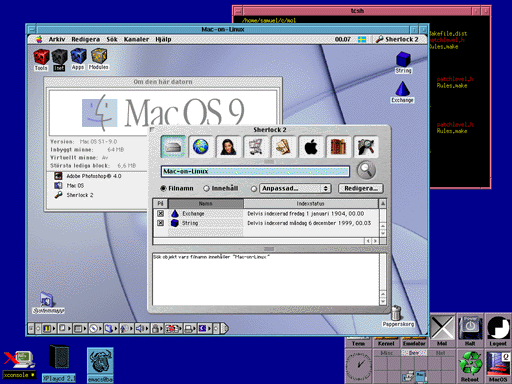Click the speaker volume control strip module
512x384 pixels.
point(140,329)
